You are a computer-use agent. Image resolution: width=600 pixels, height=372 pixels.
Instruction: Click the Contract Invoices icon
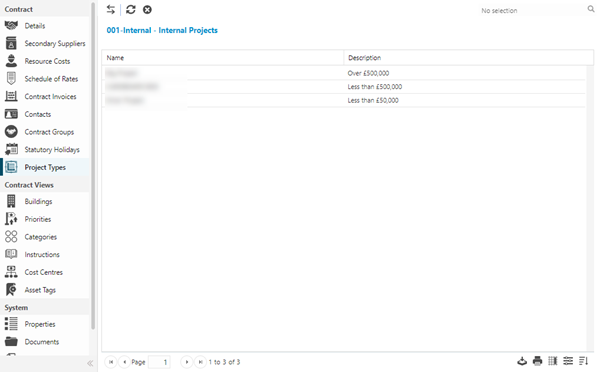click(11, 96)
